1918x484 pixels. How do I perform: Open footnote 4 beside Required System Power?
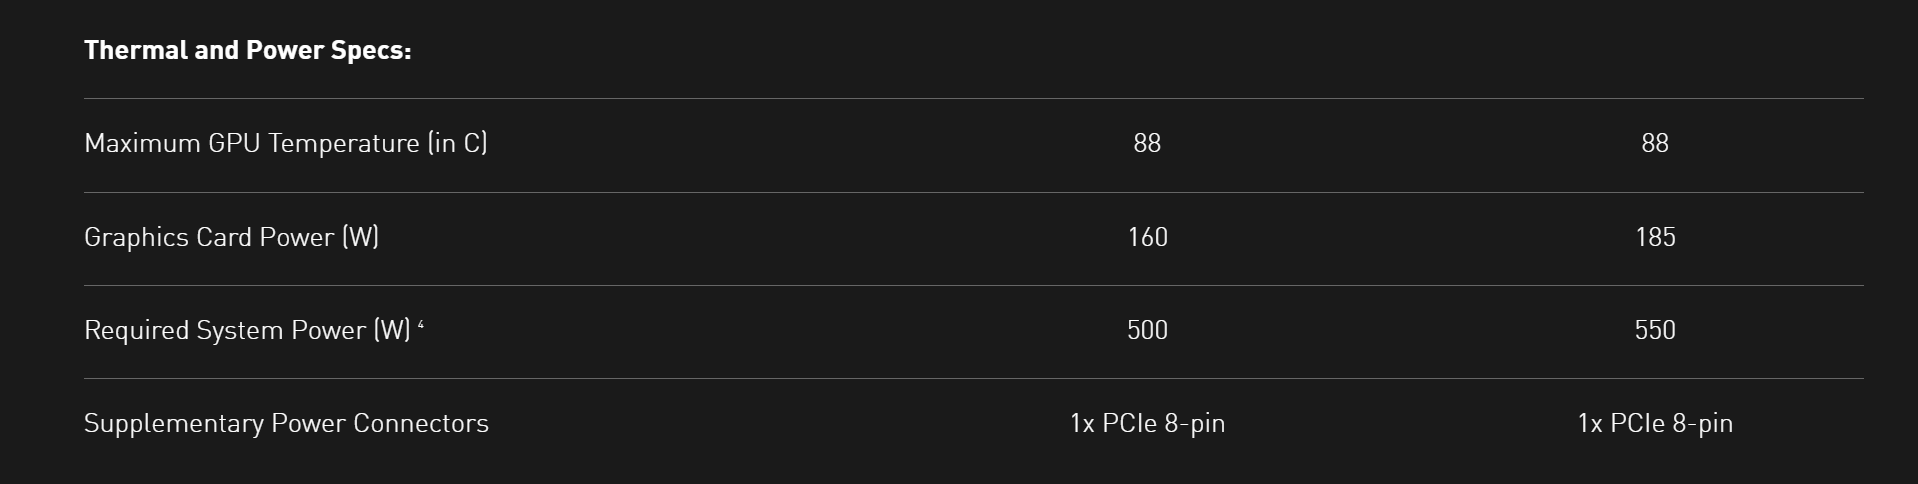click(x=421, y=325)
